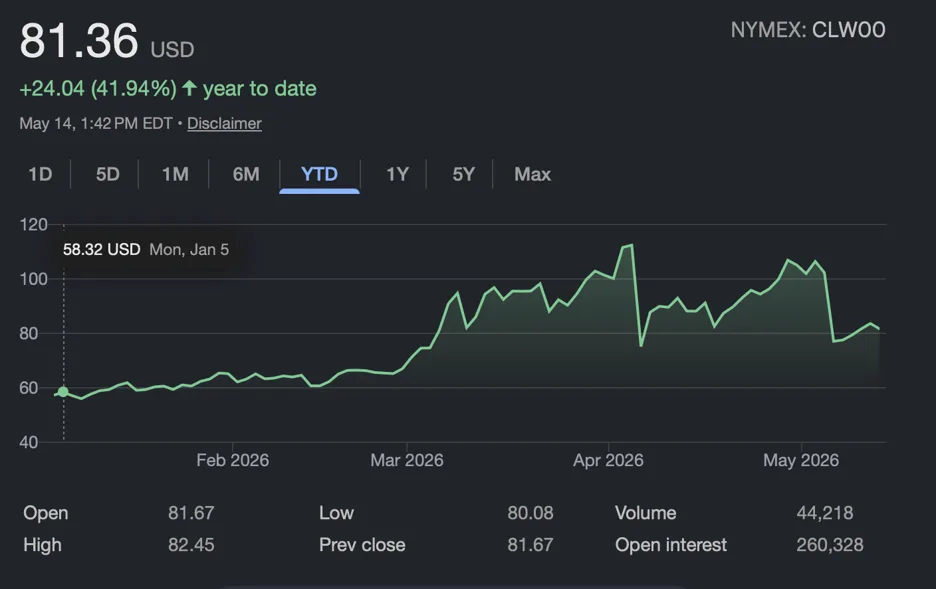Click the Open interest label
Viewport: 936px width, 589px height.
click(x=671, y=545)
